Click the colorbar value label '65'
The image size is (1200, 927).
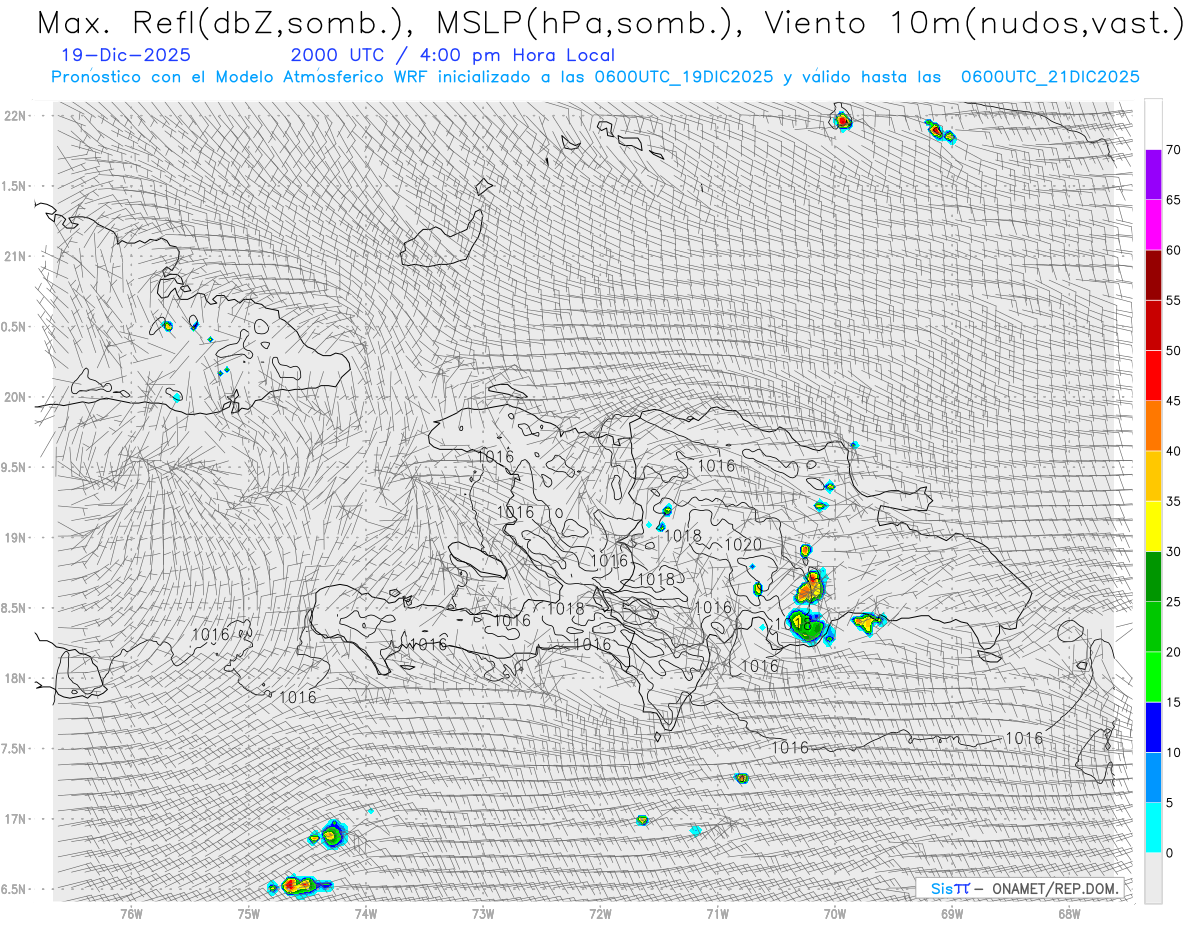click(x=1173, y=200)
